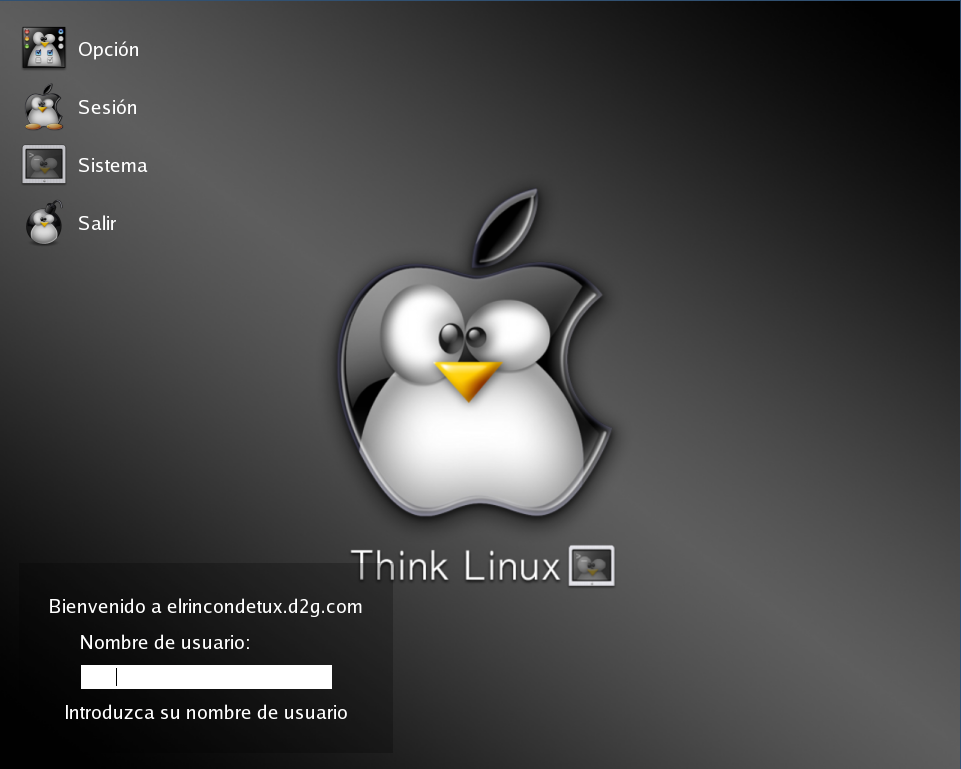Click the Salir penguin bomb icon
The height and width of the screenshot is (769, 961).
click(44, 222)
